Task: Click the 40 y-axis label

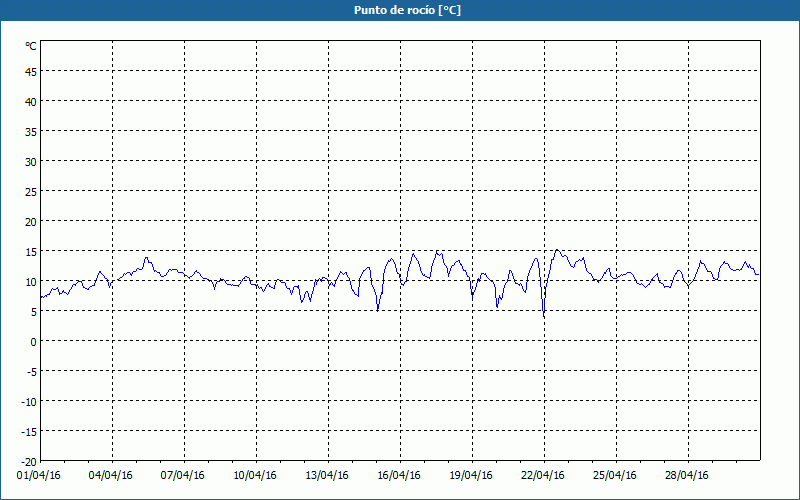Action: point(31,102)
